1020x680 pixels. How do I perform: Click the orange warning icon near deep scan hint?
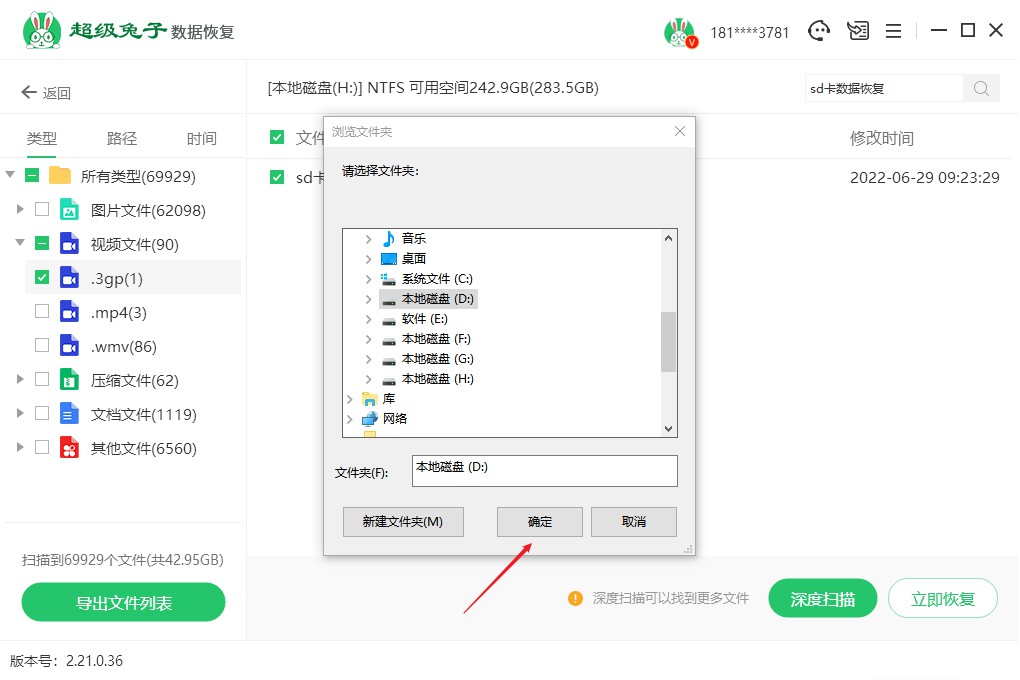pyautogui.click(x=575, y=598)
